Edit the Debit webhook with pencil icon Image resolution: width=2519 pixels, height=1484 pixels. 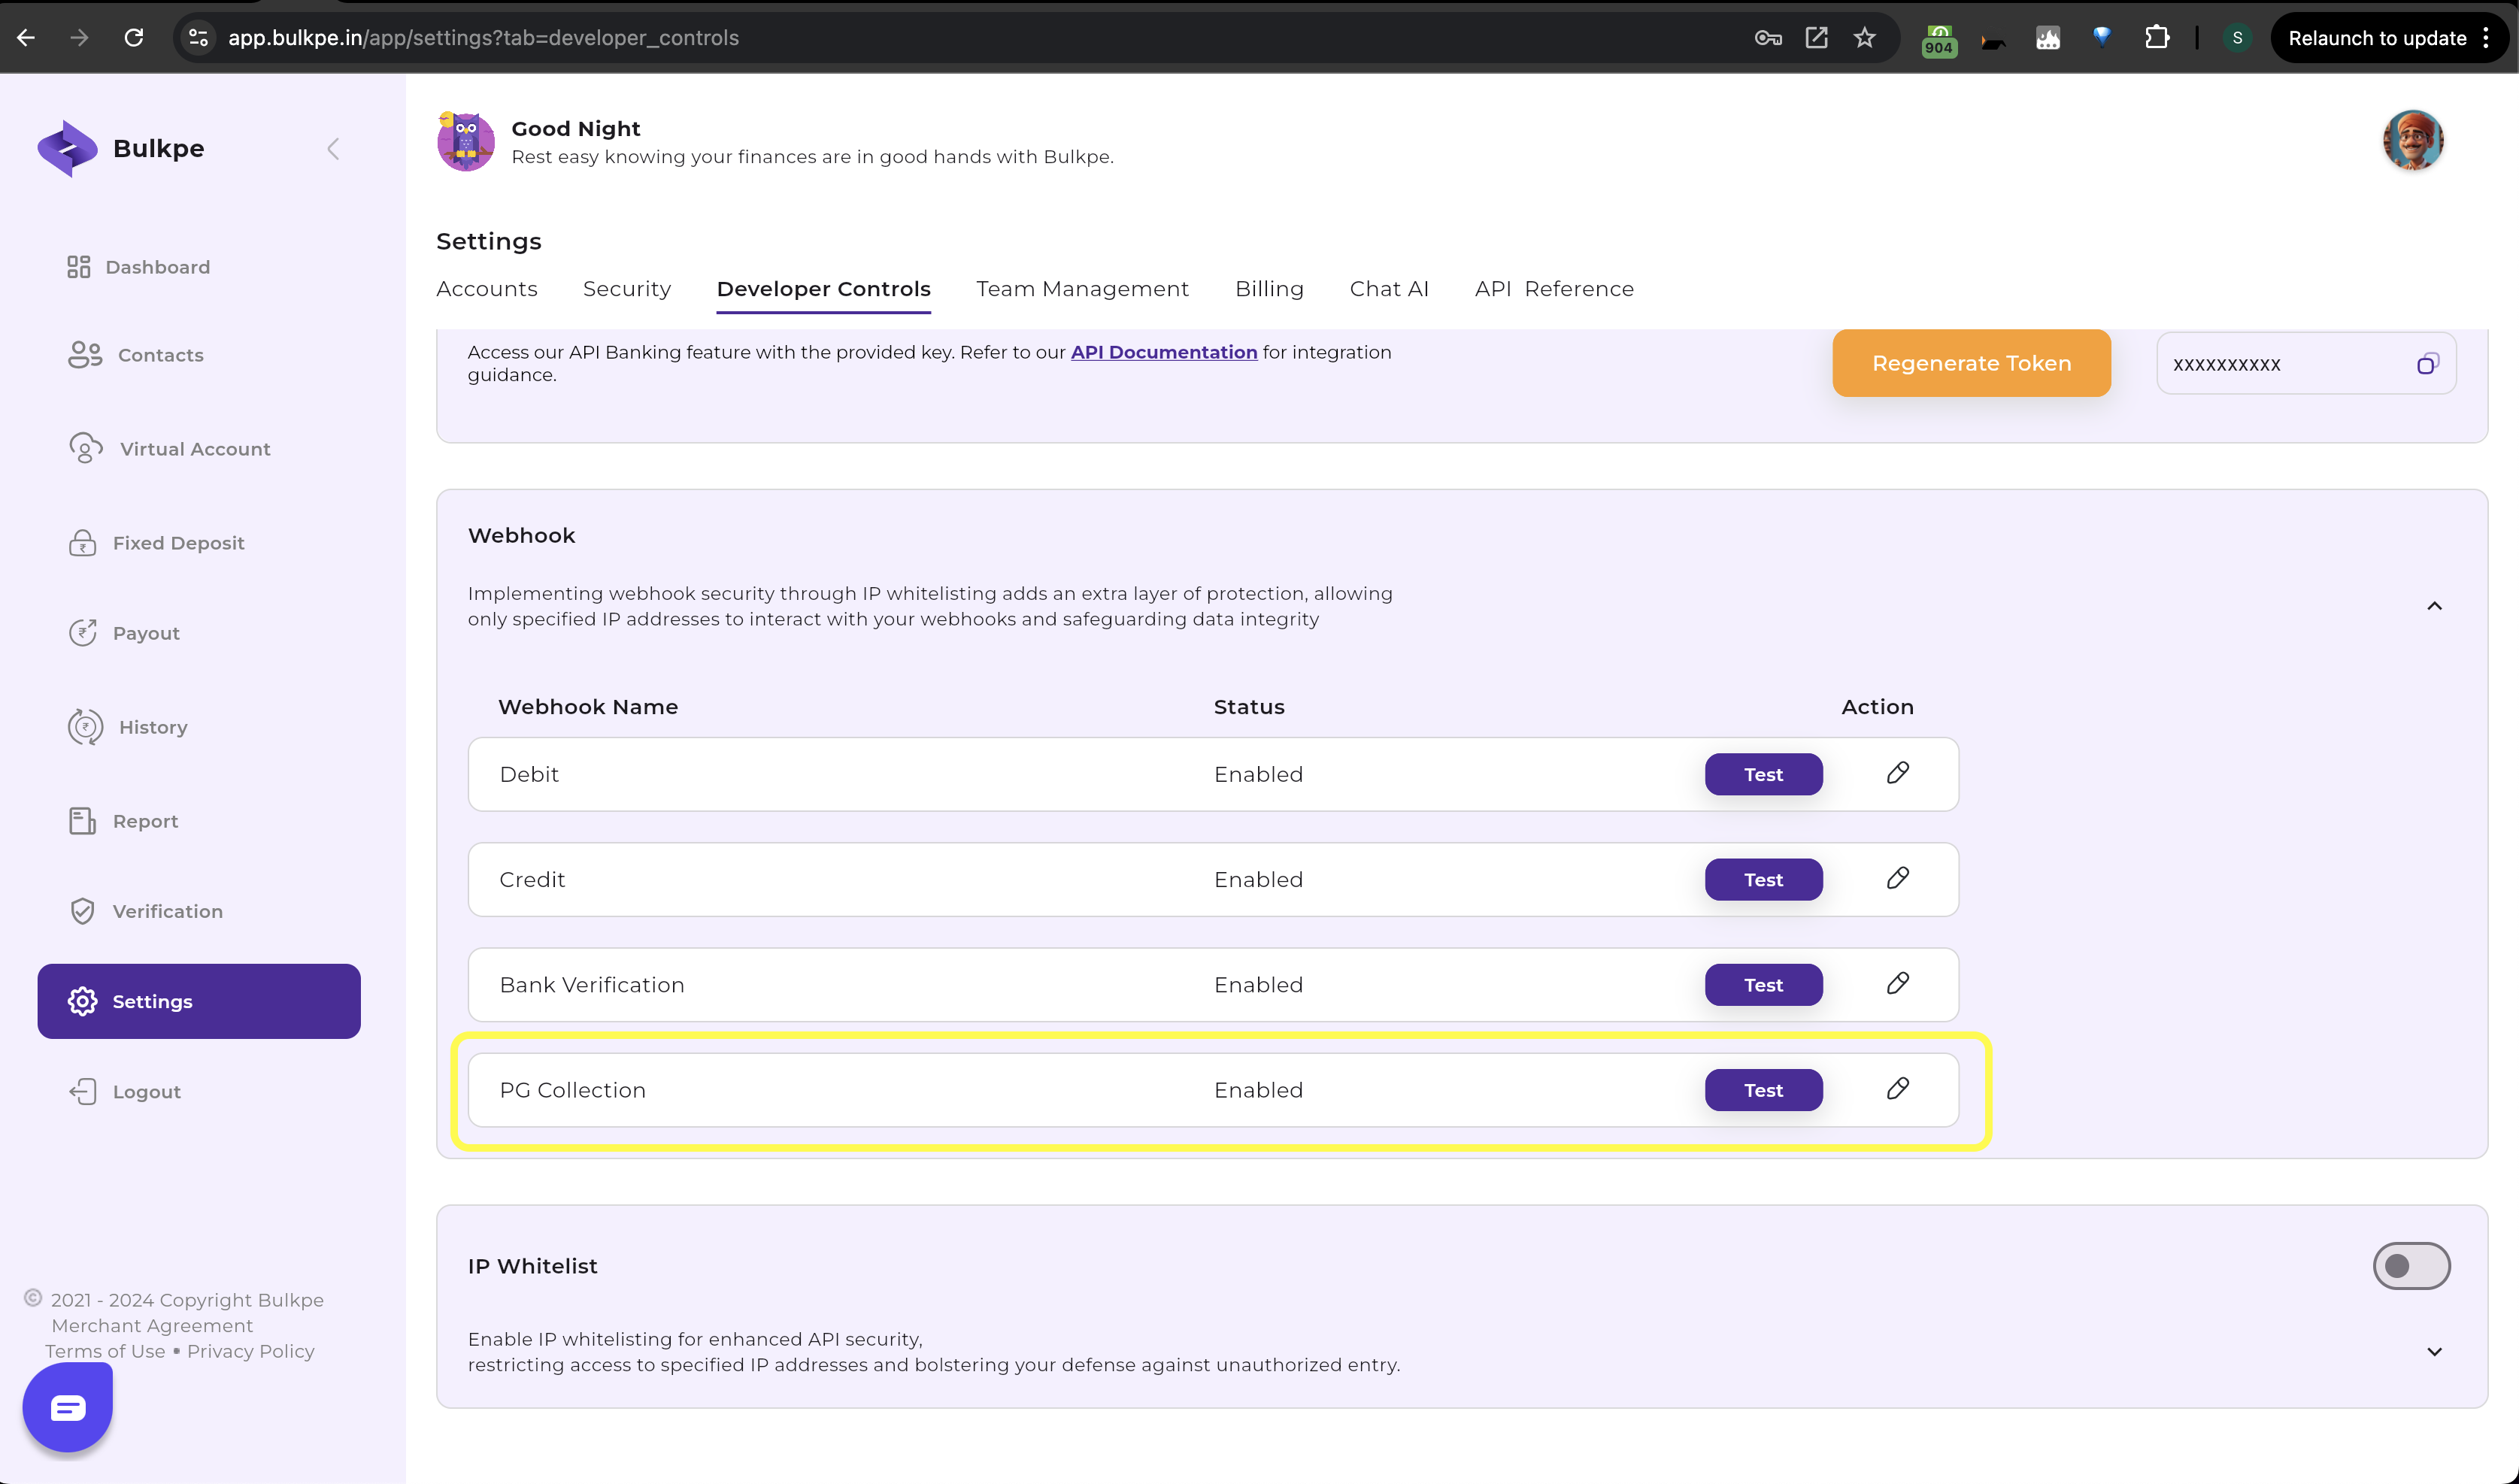[x=1898, y=773]
